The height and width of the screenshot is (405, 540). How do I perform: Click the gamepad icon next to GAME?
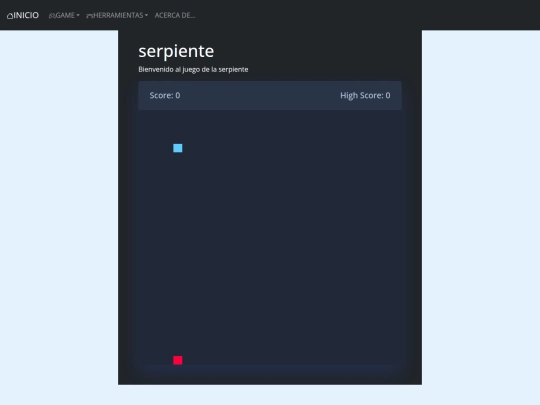pos(52,15)
